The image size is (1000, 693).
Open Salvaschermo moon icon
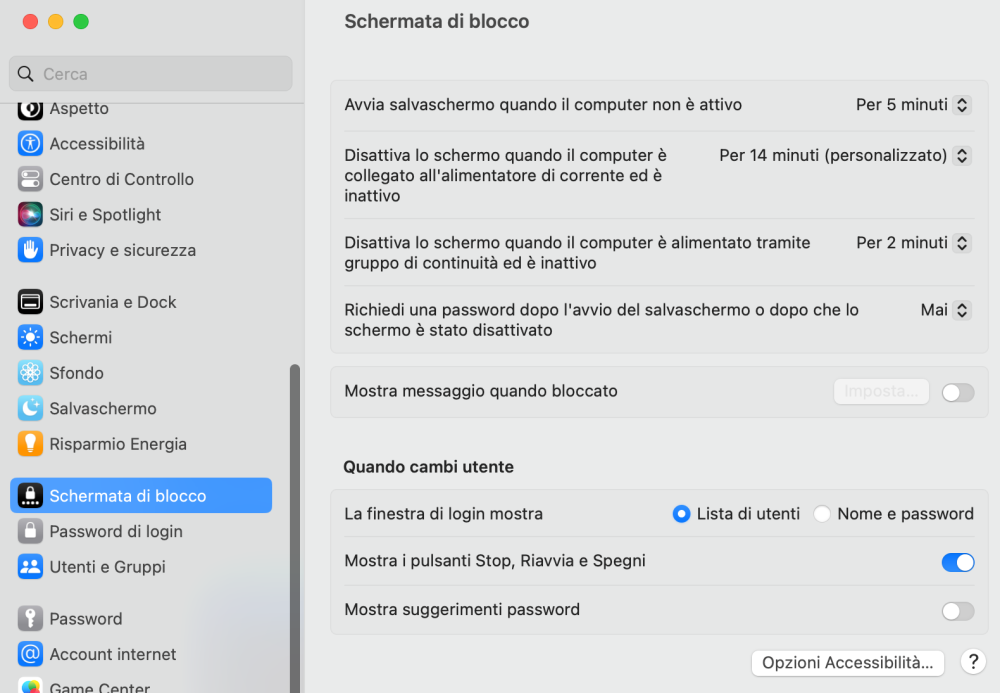tap(30, 408)
